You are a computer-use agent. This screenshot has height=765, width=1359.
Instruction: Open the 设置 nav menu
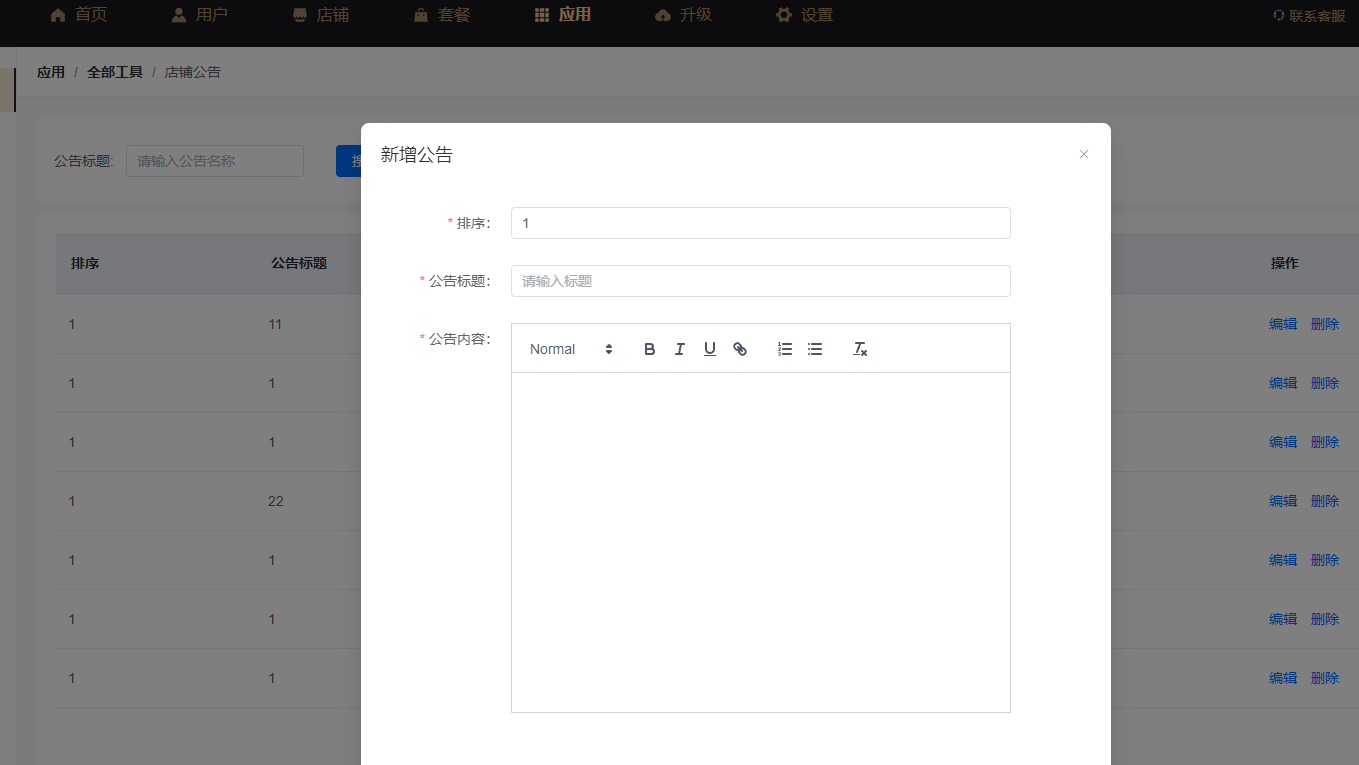(x=804, y=15)
